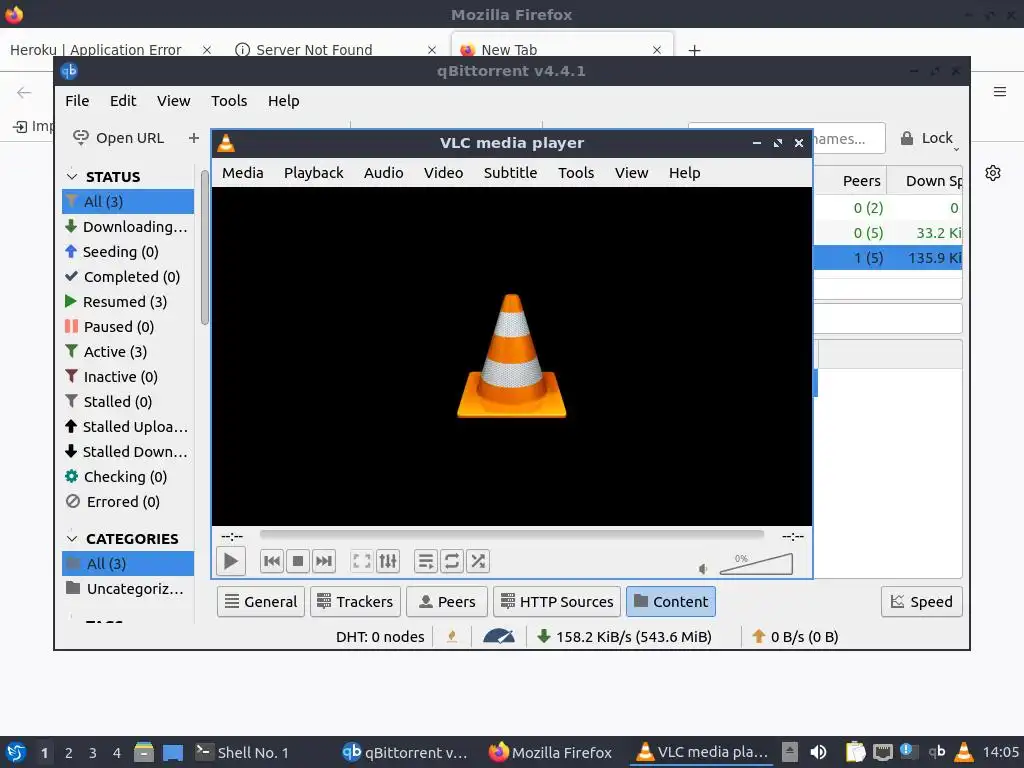
Task: Click upload speed in status bar
Action: click(x=795, y=637)
